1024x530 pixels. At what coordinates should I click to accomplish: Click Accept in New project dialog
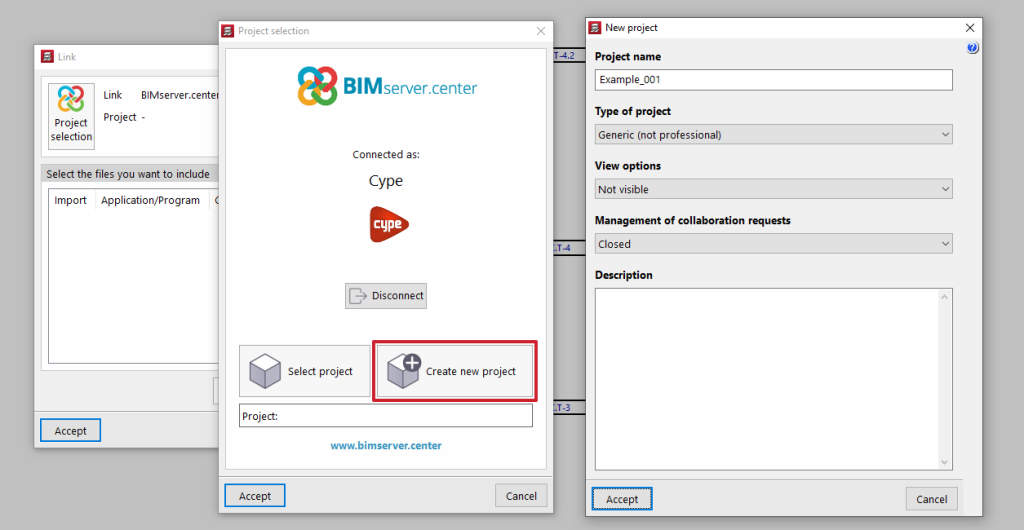tap(622, 499)
